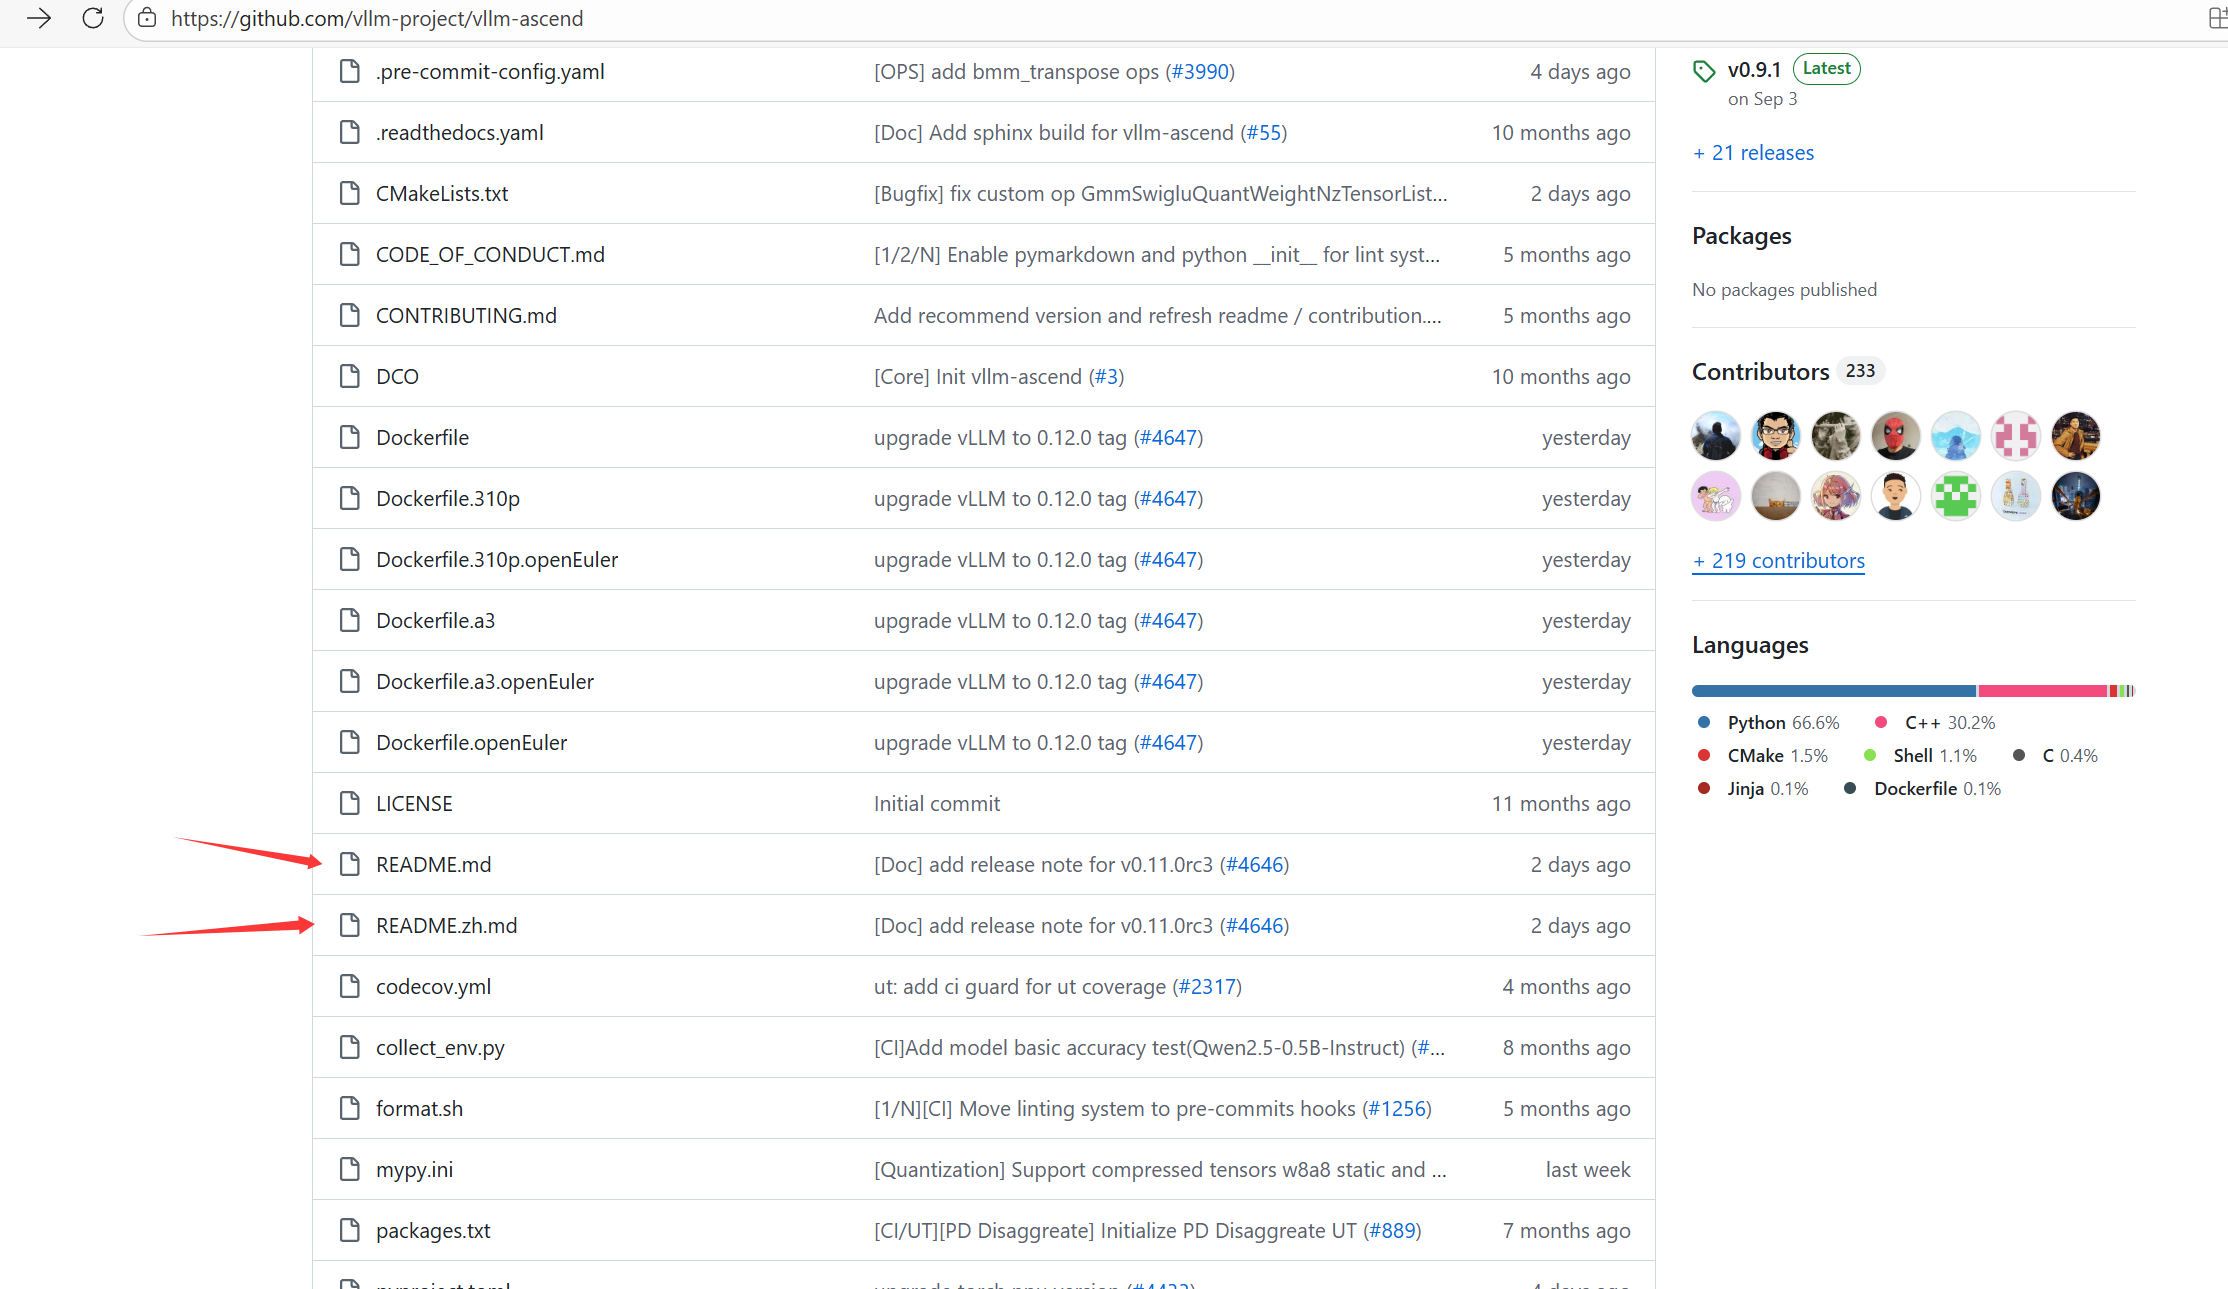Screen dimensions: 2228x1289
Task: Click the tag icon beside v0.9.1 release
Action: [x=1704, y=70]
